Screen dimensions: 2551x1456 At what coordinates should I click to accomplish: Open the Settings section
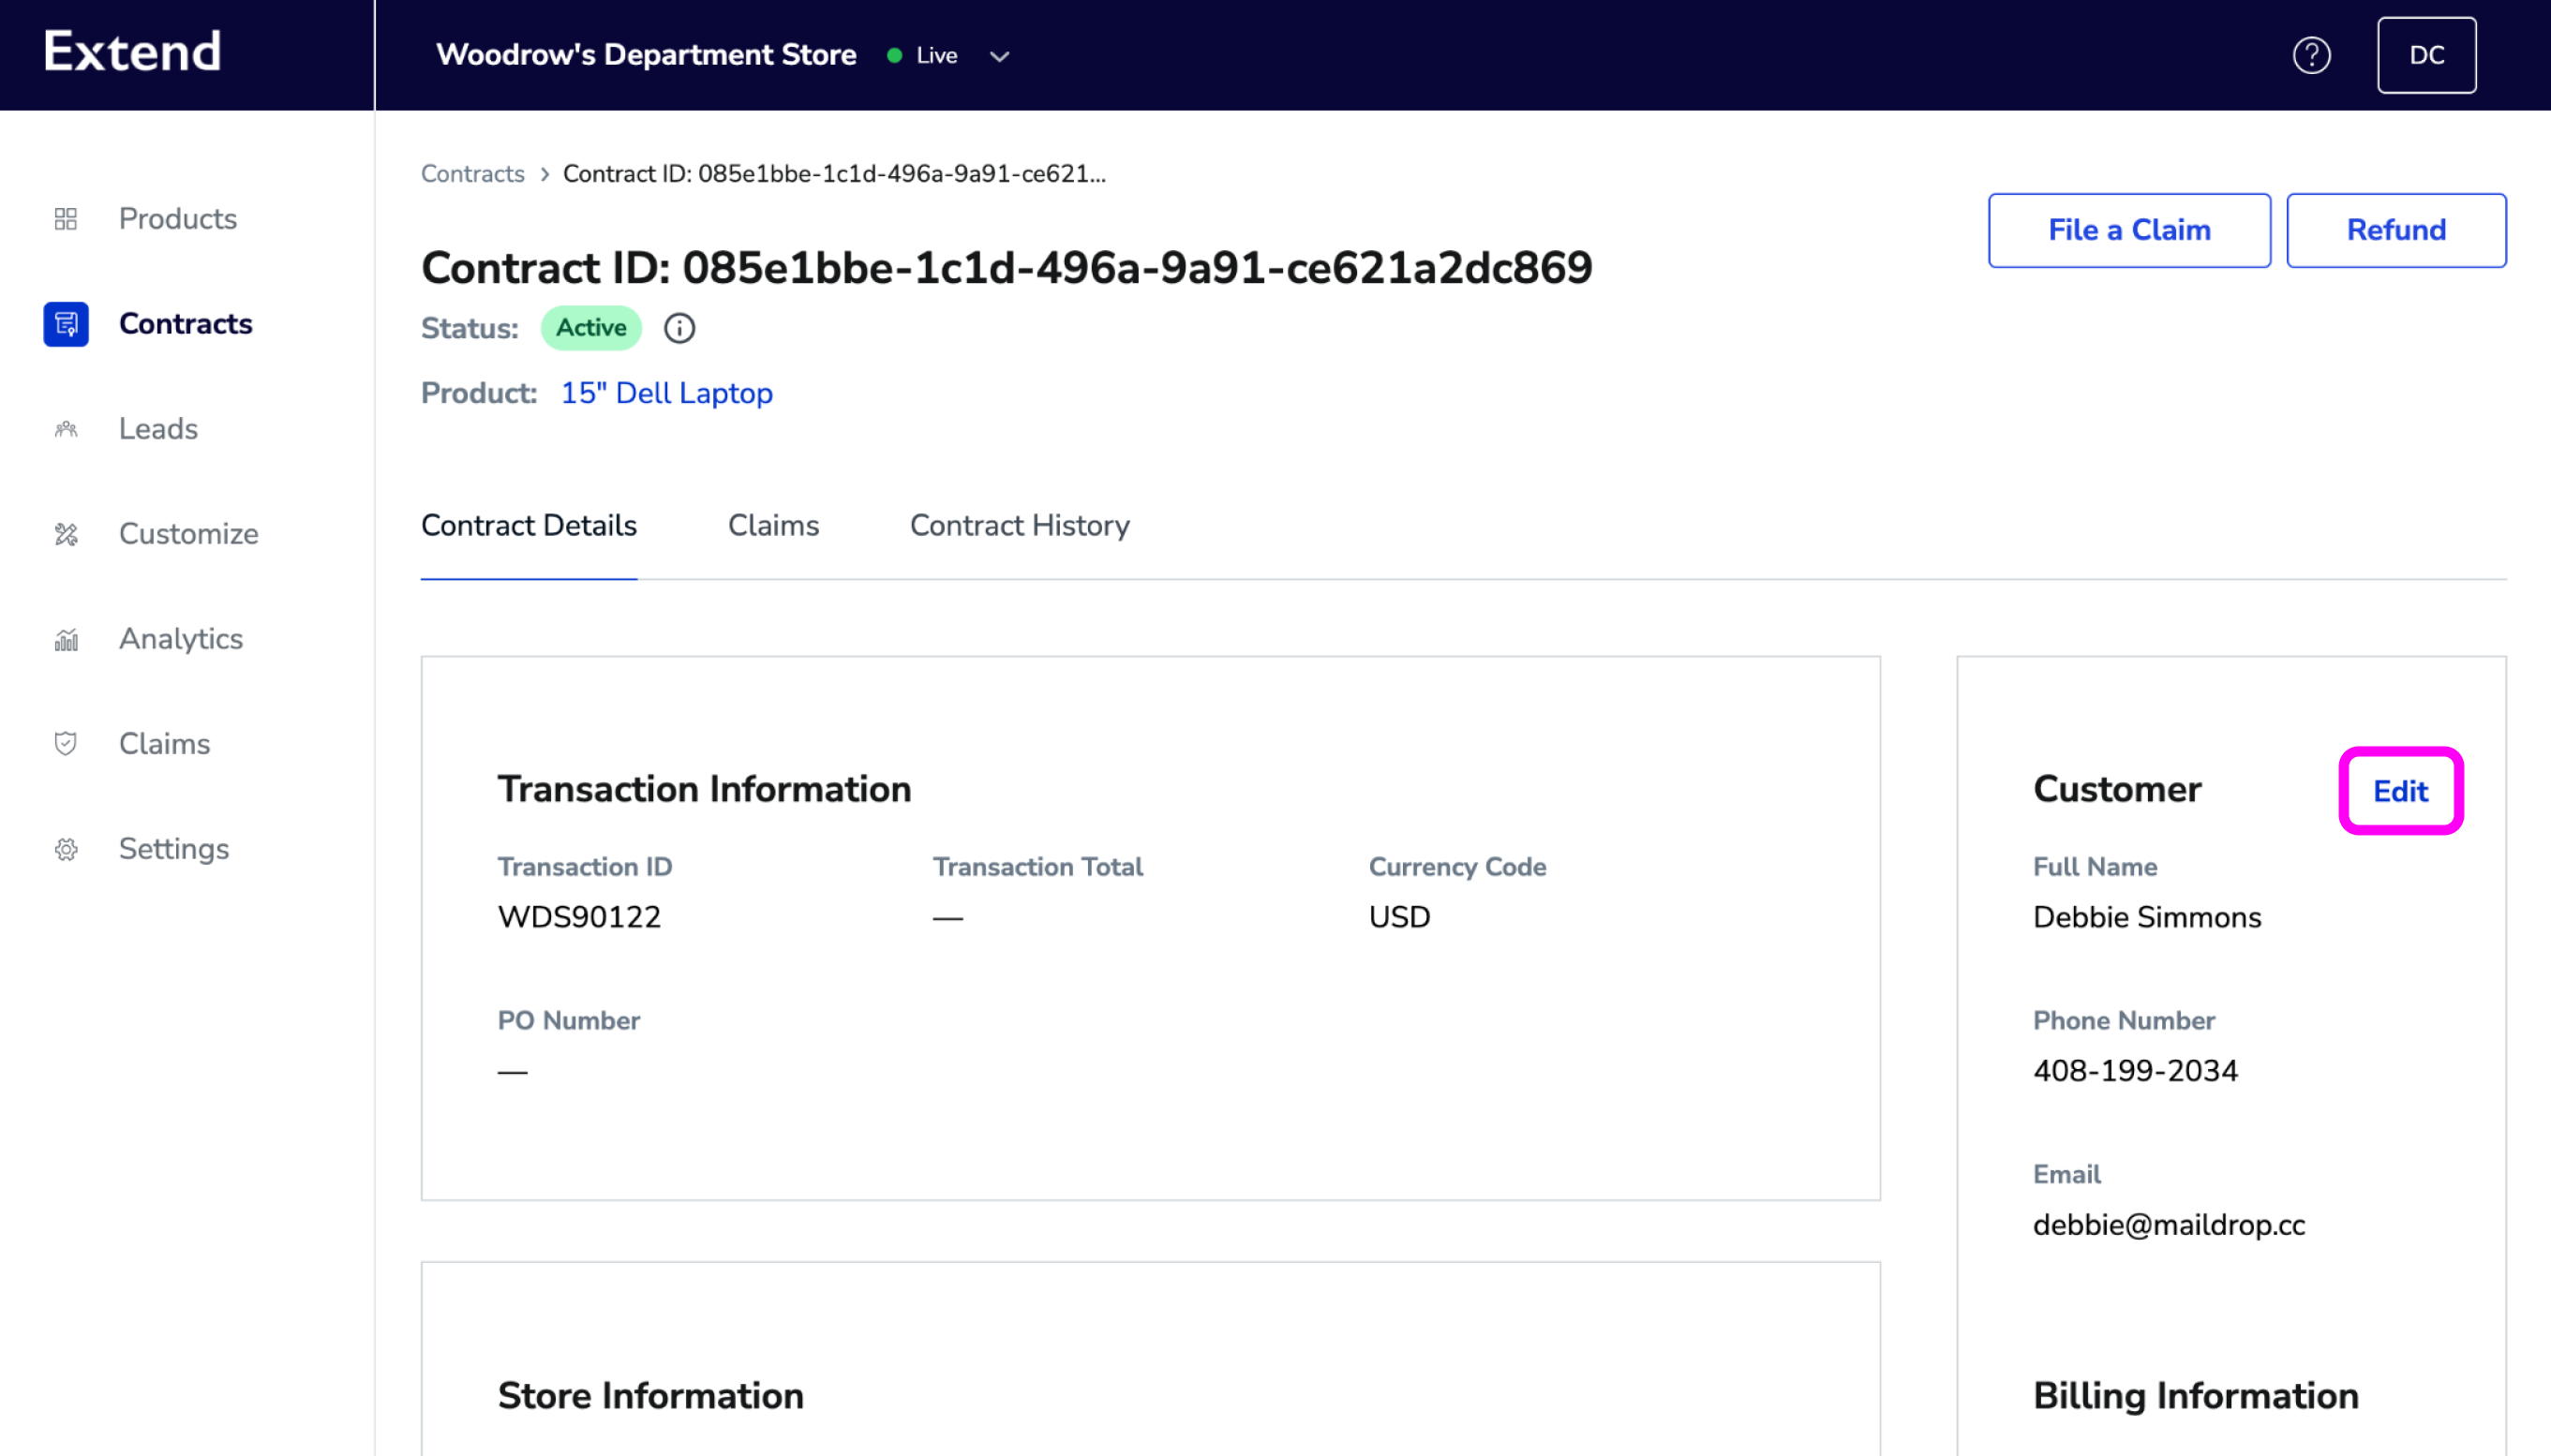click(174, 849)
